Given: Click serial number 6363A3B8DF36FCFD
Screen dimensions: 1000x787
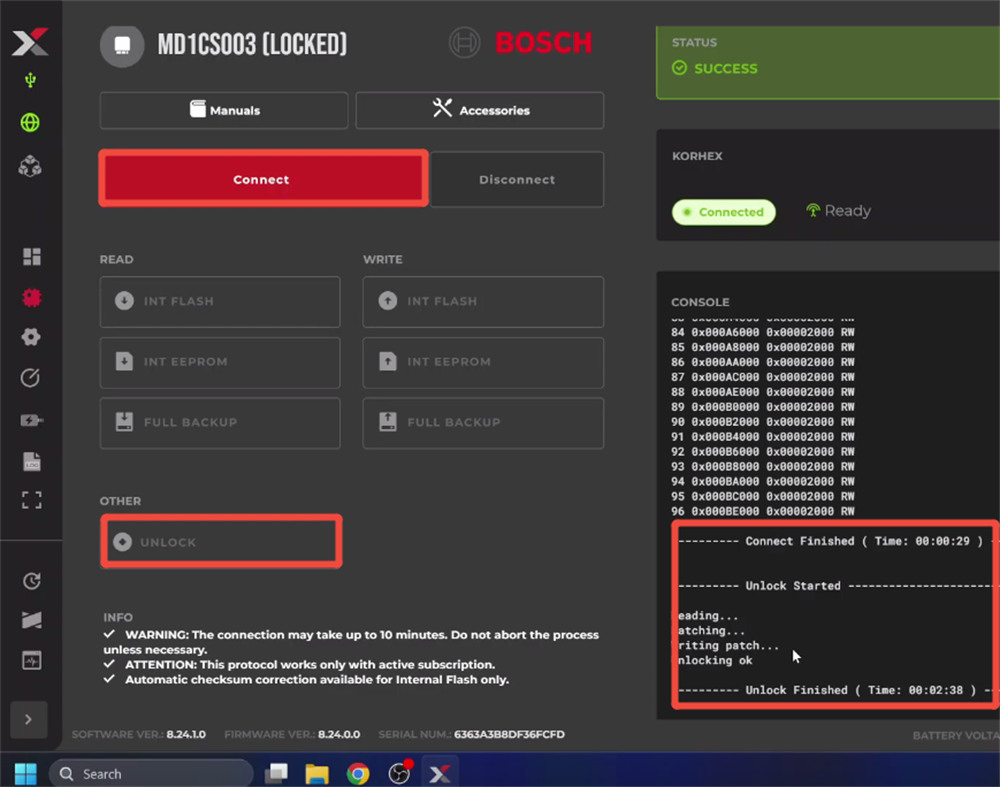Looking at the screenshot, I should click(x=509, y=734).
